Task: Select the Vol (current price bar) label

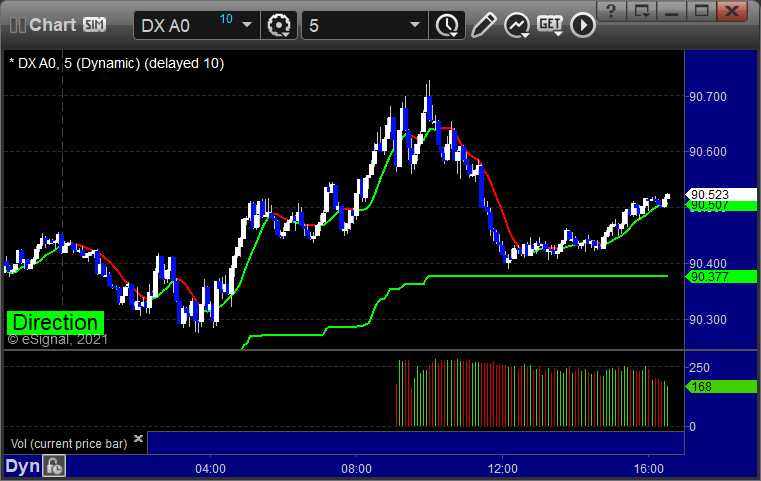Action: coord(69,444)
